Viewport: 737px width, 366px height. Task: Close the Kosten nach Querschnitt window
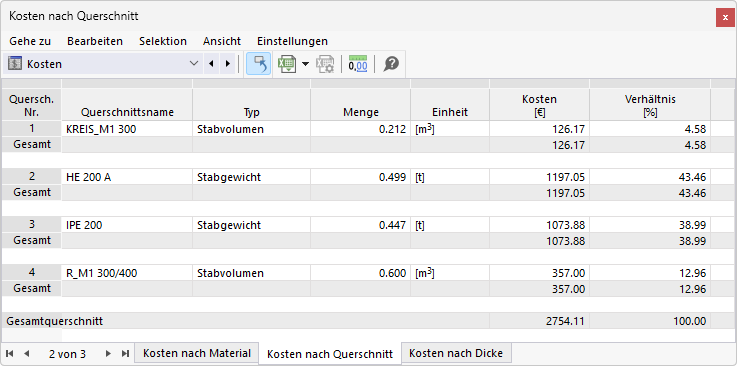pos(725,17)
